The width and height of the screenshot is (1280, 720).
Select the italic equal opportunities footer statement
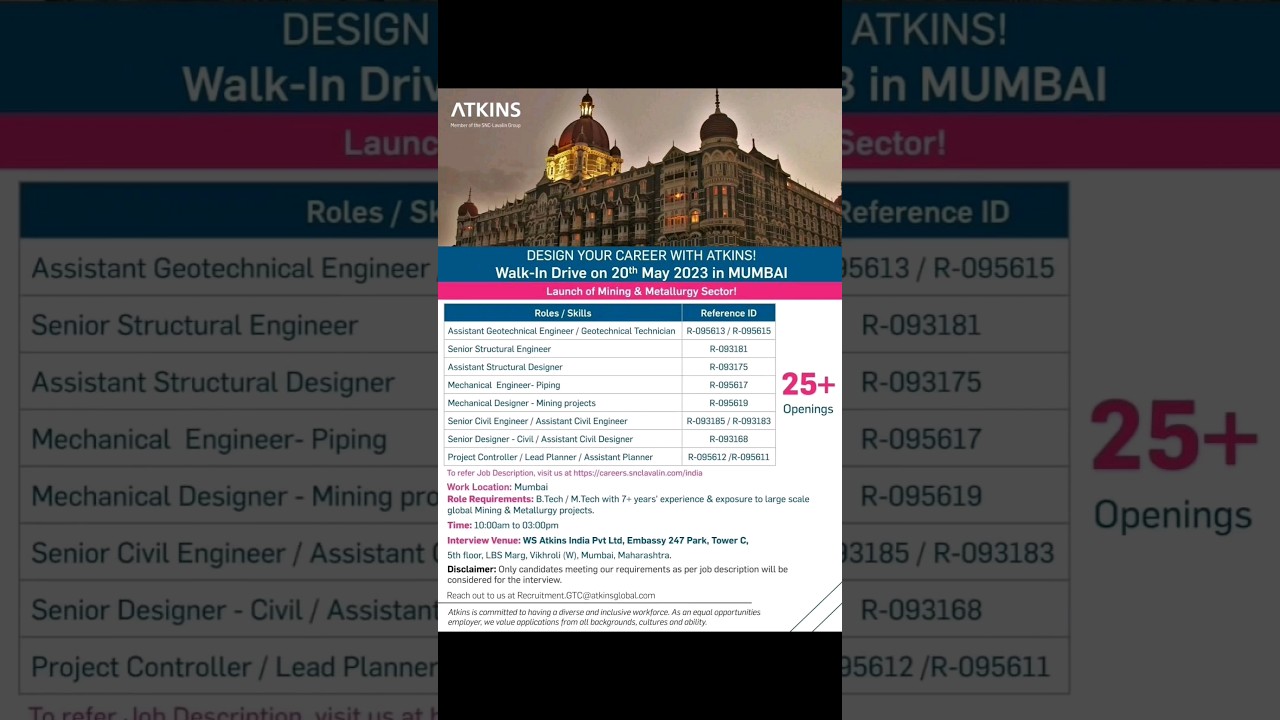pos(604,617)
